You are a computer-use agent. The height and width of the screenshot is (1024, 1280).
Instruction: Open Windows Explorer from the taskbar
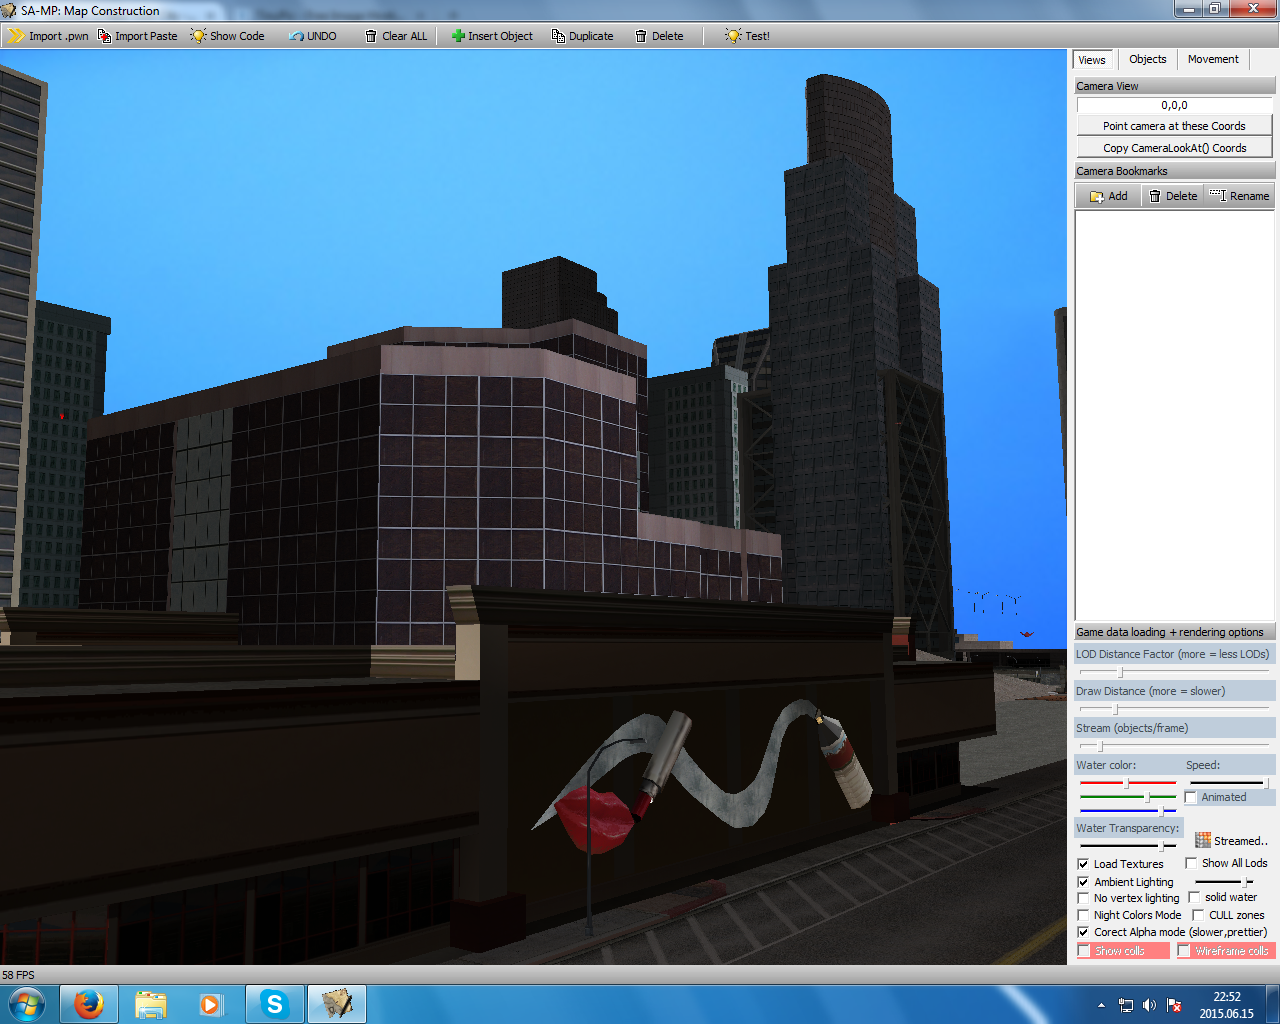[151, 1004]
